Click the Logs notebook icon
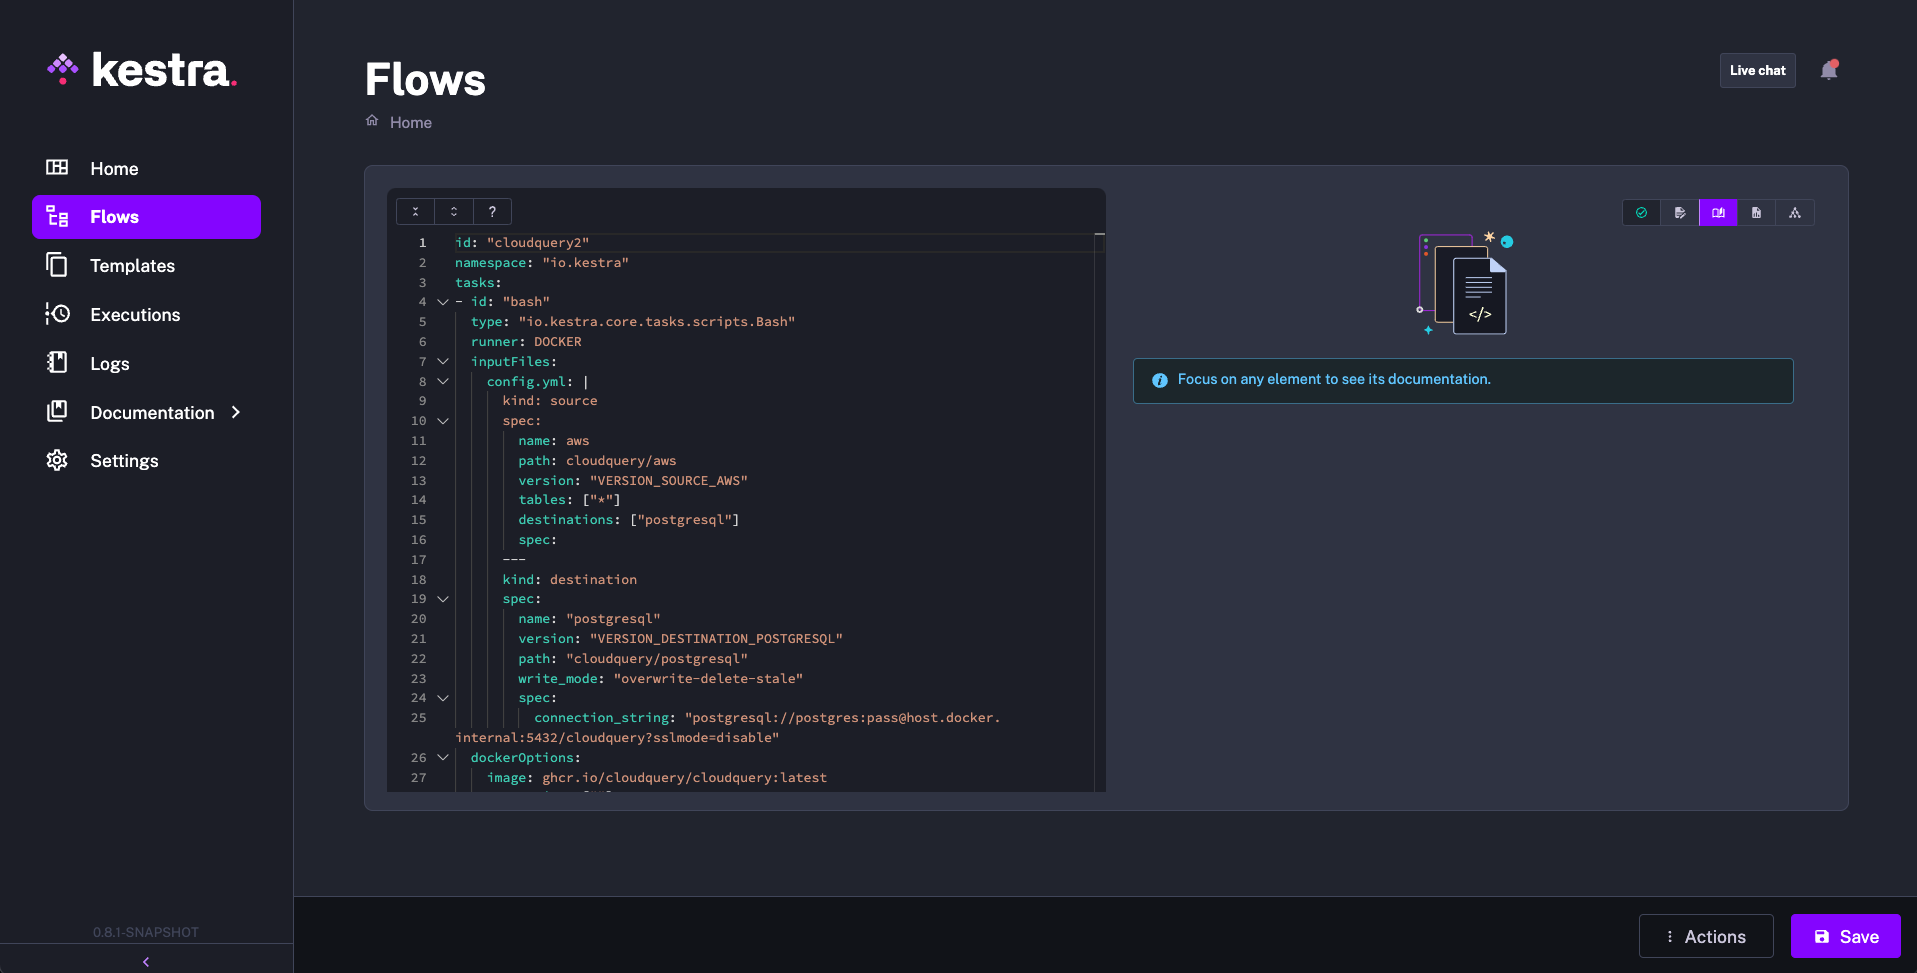 coord(57,362)
